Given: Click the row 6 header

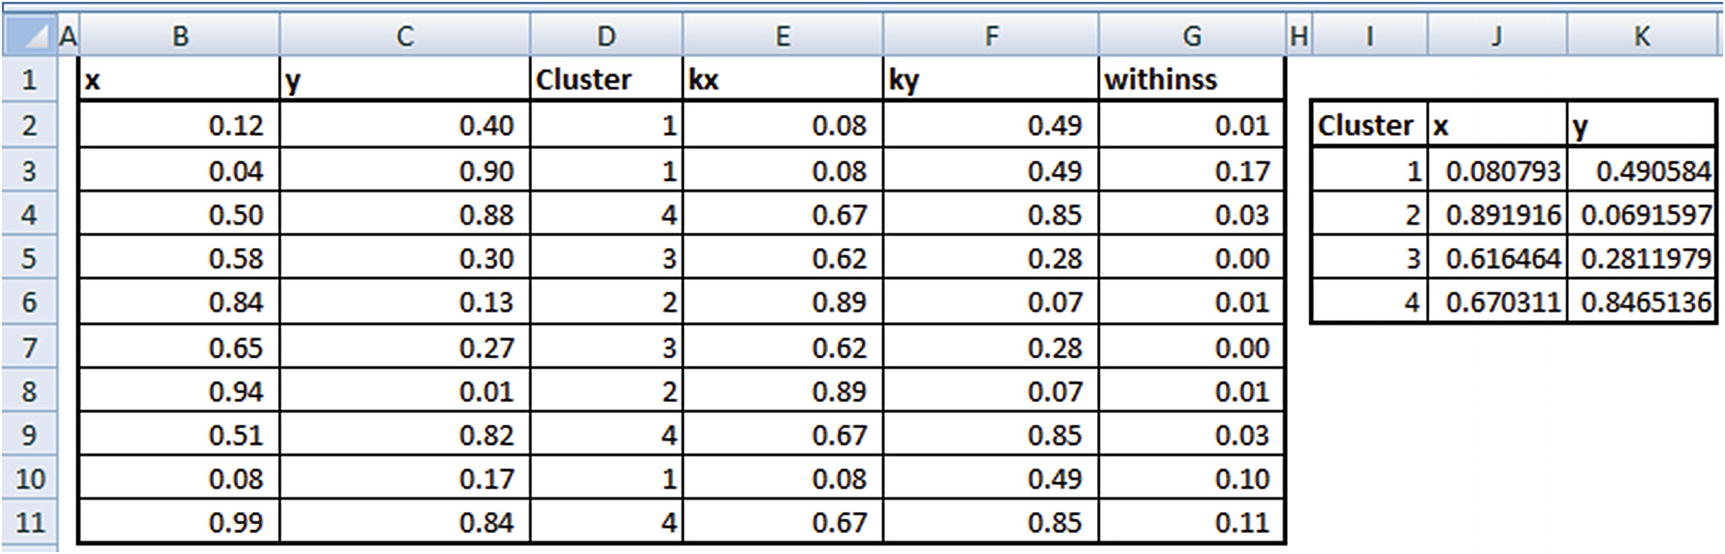Looking at the screenshot, I should click(28, 302).
